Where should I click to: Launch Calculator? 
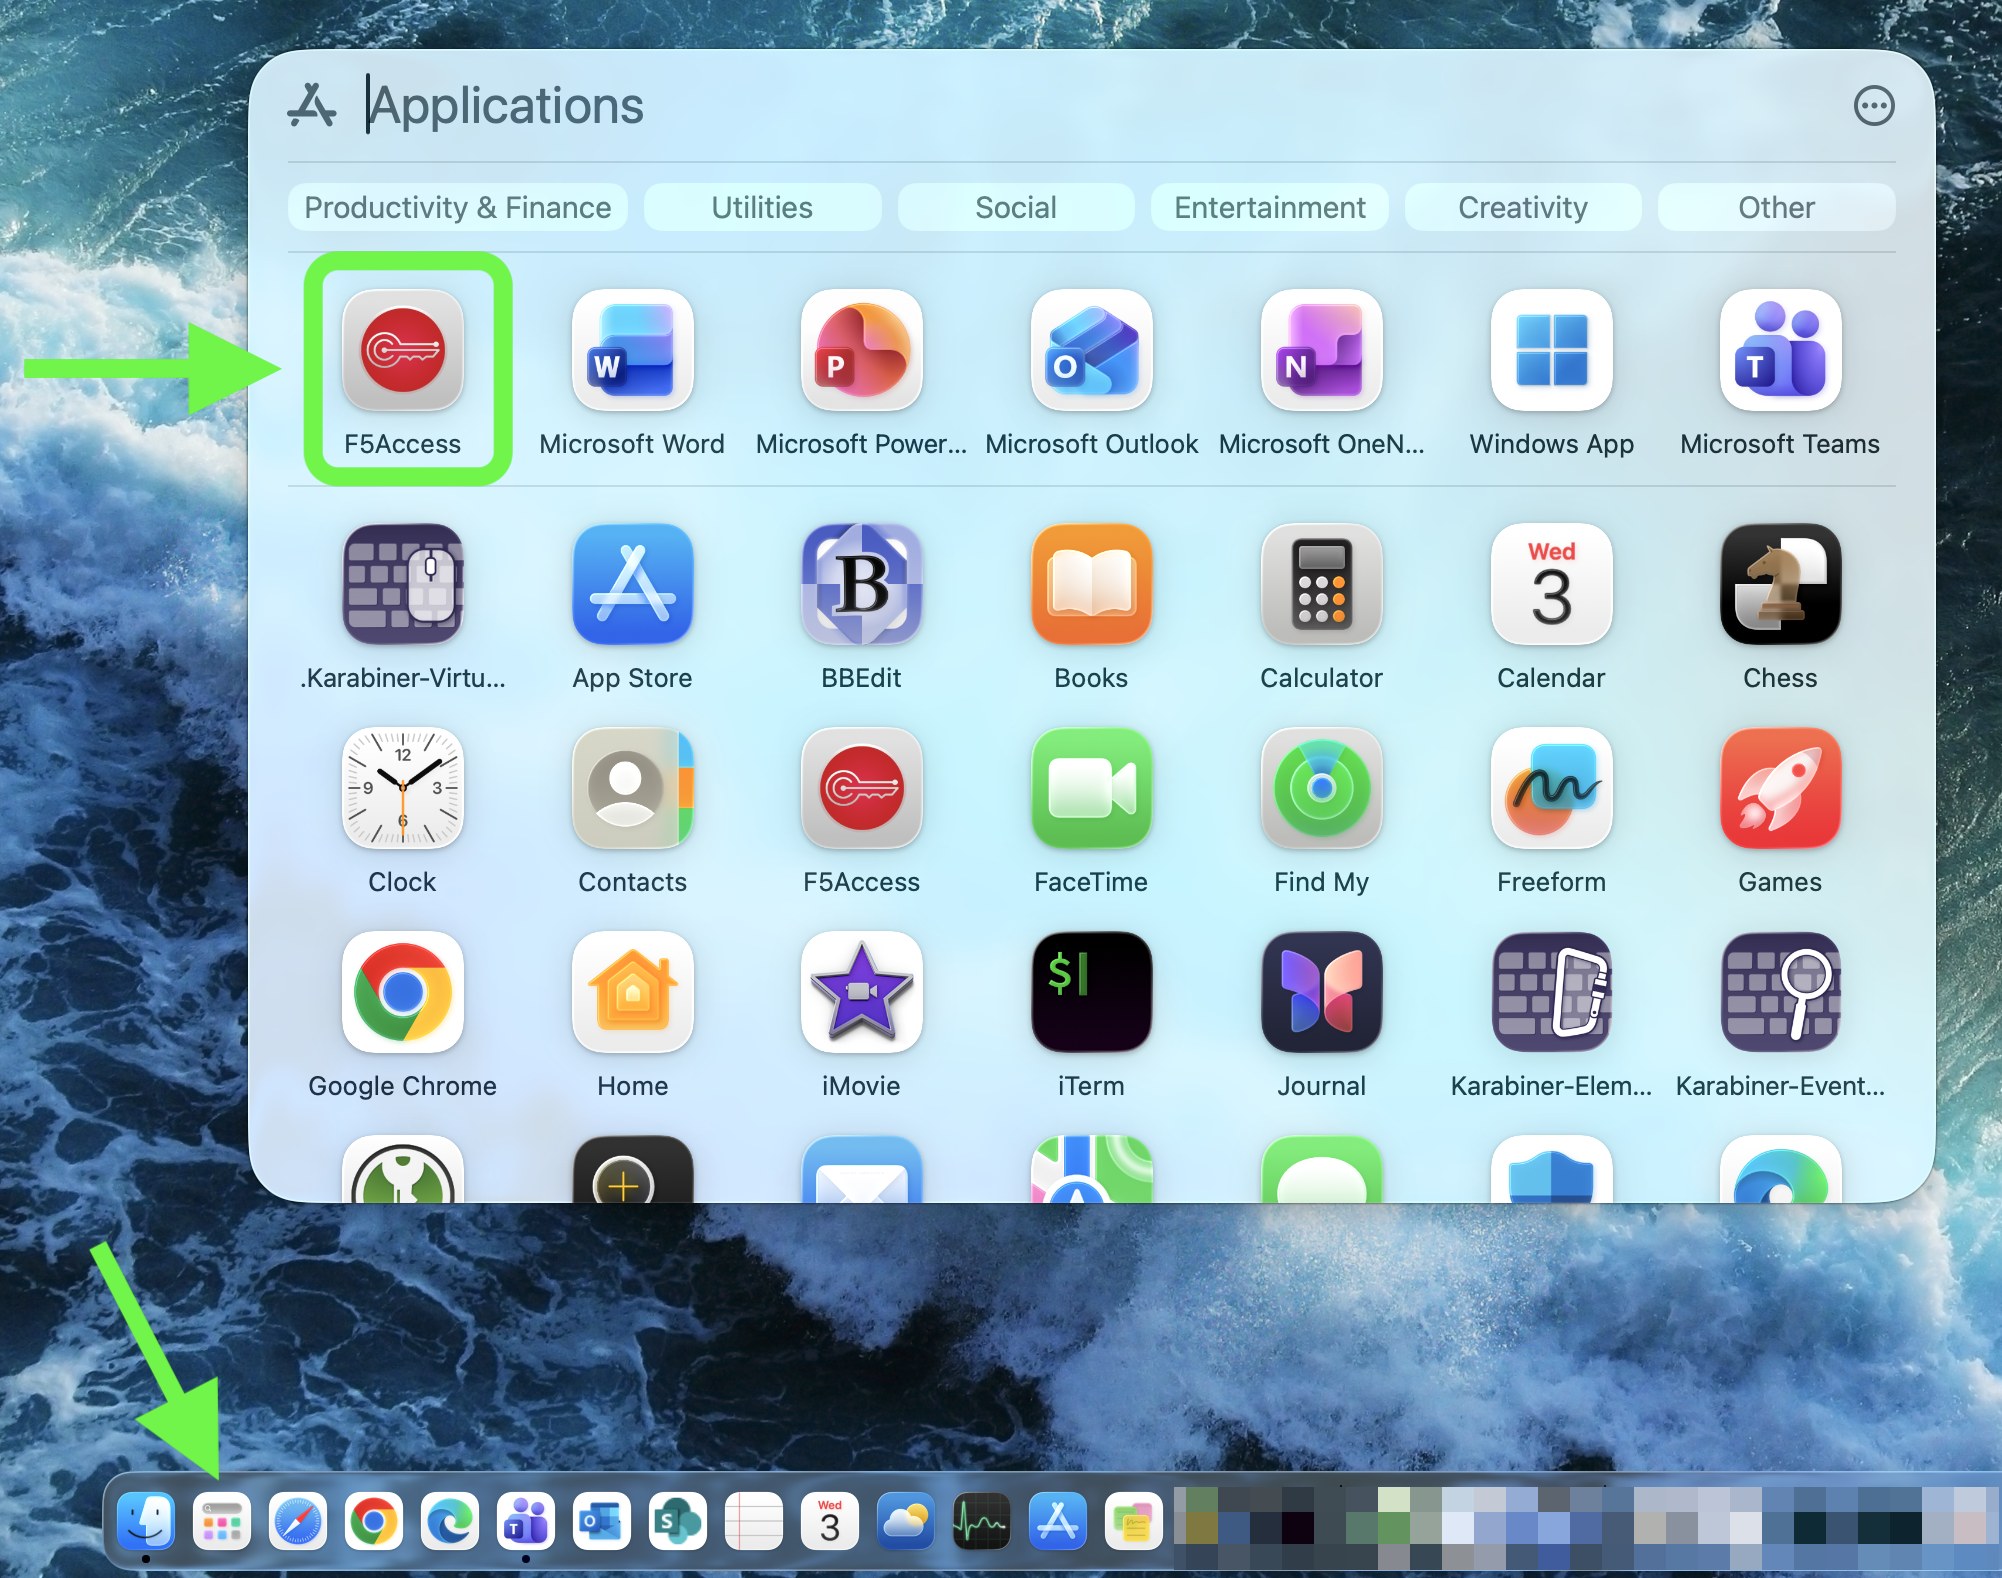point(1322,584)
